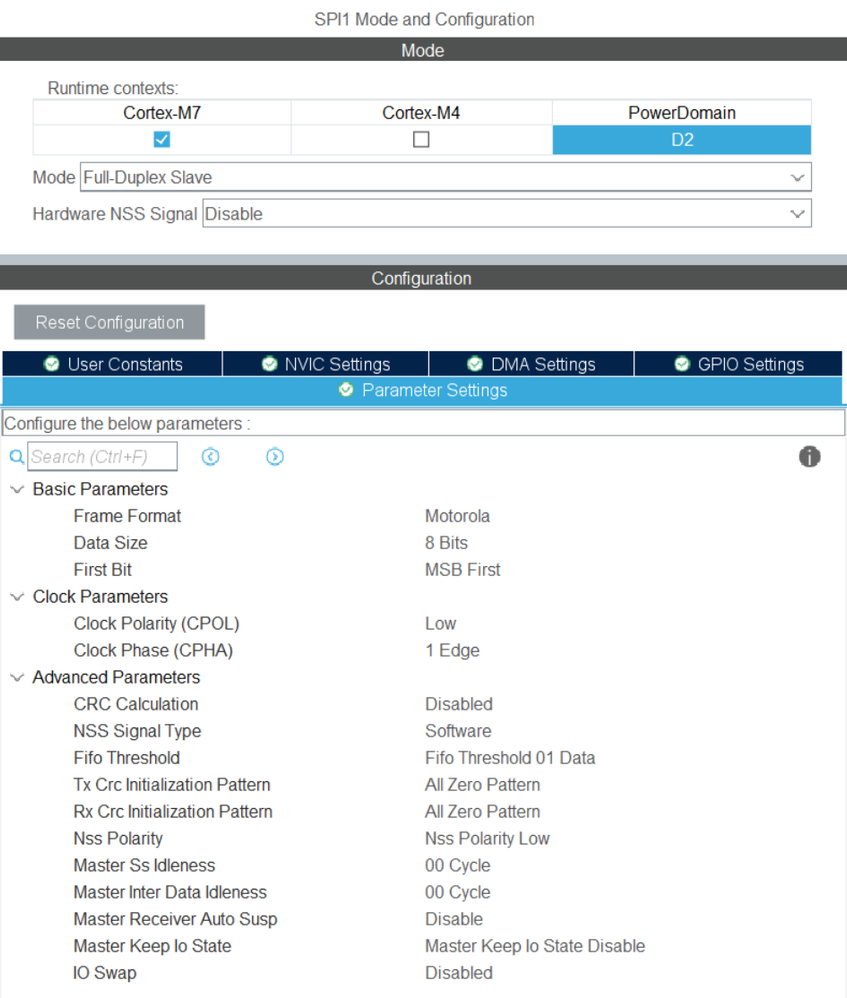Click the Frame Format value Motorola
847x998 pixels.
point(458,516)
